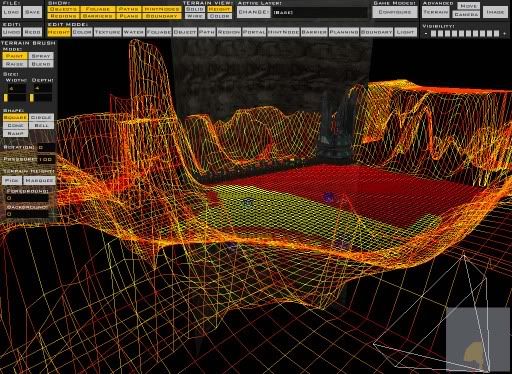Select the Barrier edit mode

[x=314, y=32]
